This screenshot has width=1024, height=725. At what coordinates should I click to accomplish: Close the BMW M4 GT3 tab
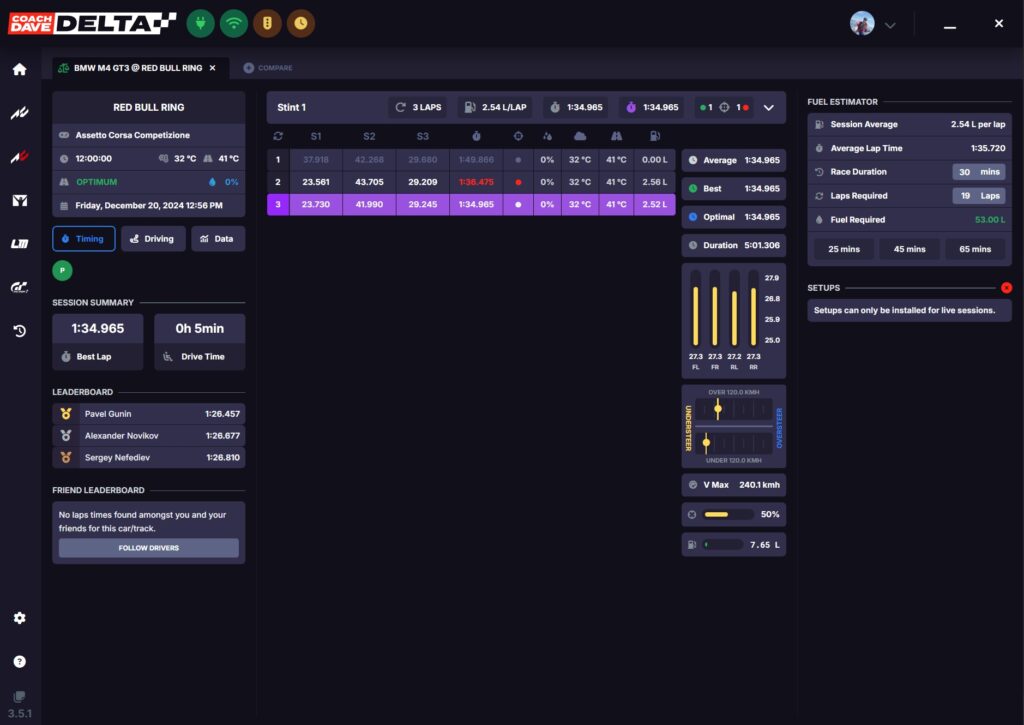[x=212, y=68]
